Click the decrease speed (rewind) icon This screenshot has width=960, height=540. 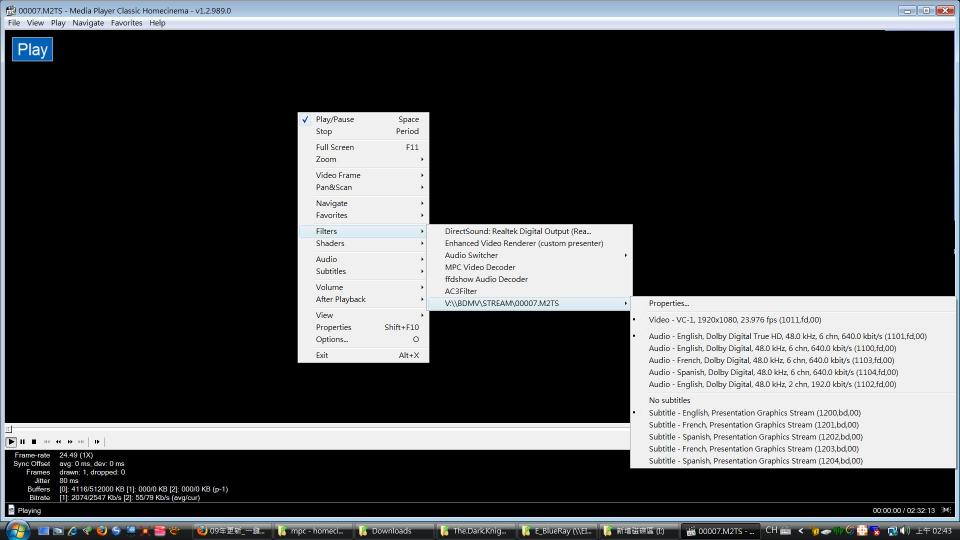[x=58, y=441]
